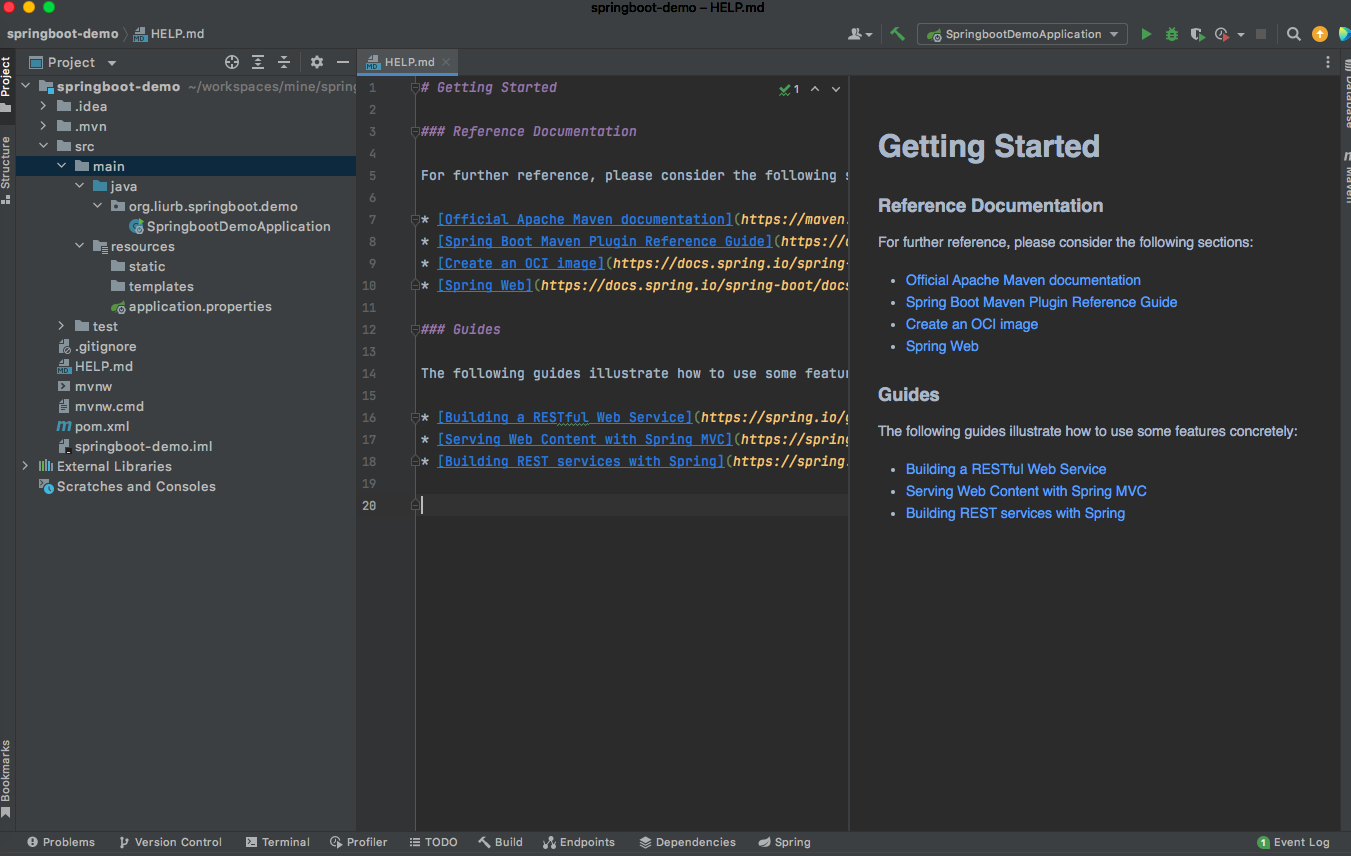Viewport: 1351px width, 856px height.
Task: Click the orange IDE update arrow icon
Action: (1319, 34)
